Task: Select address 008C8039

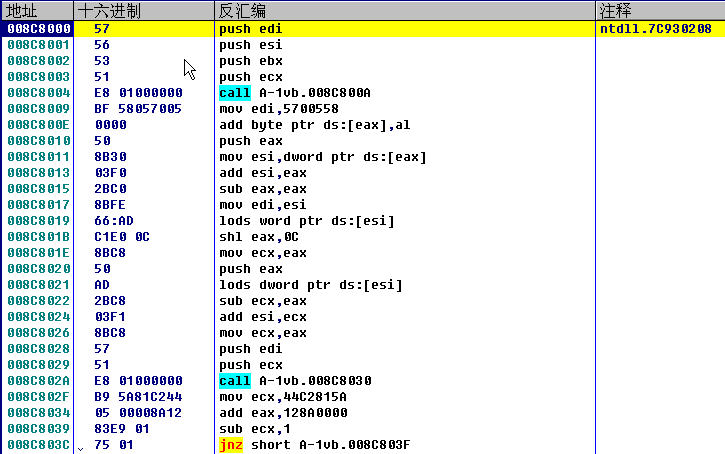Action: (39, 429)
